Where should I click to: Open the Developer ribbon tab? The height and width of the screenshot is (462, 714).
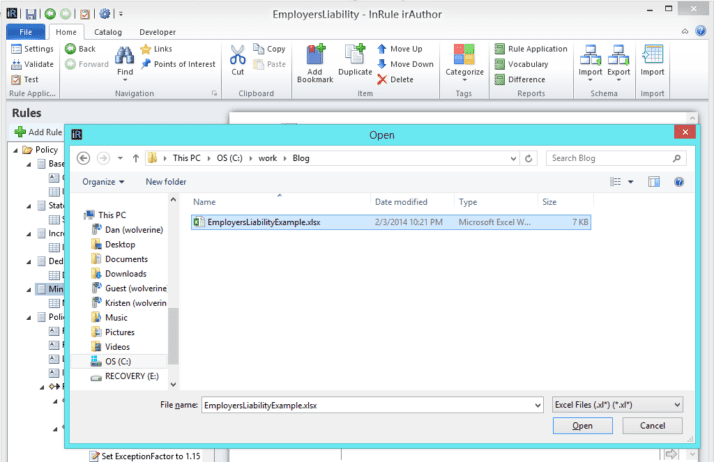pyautogui.click(x=157, y=32)
